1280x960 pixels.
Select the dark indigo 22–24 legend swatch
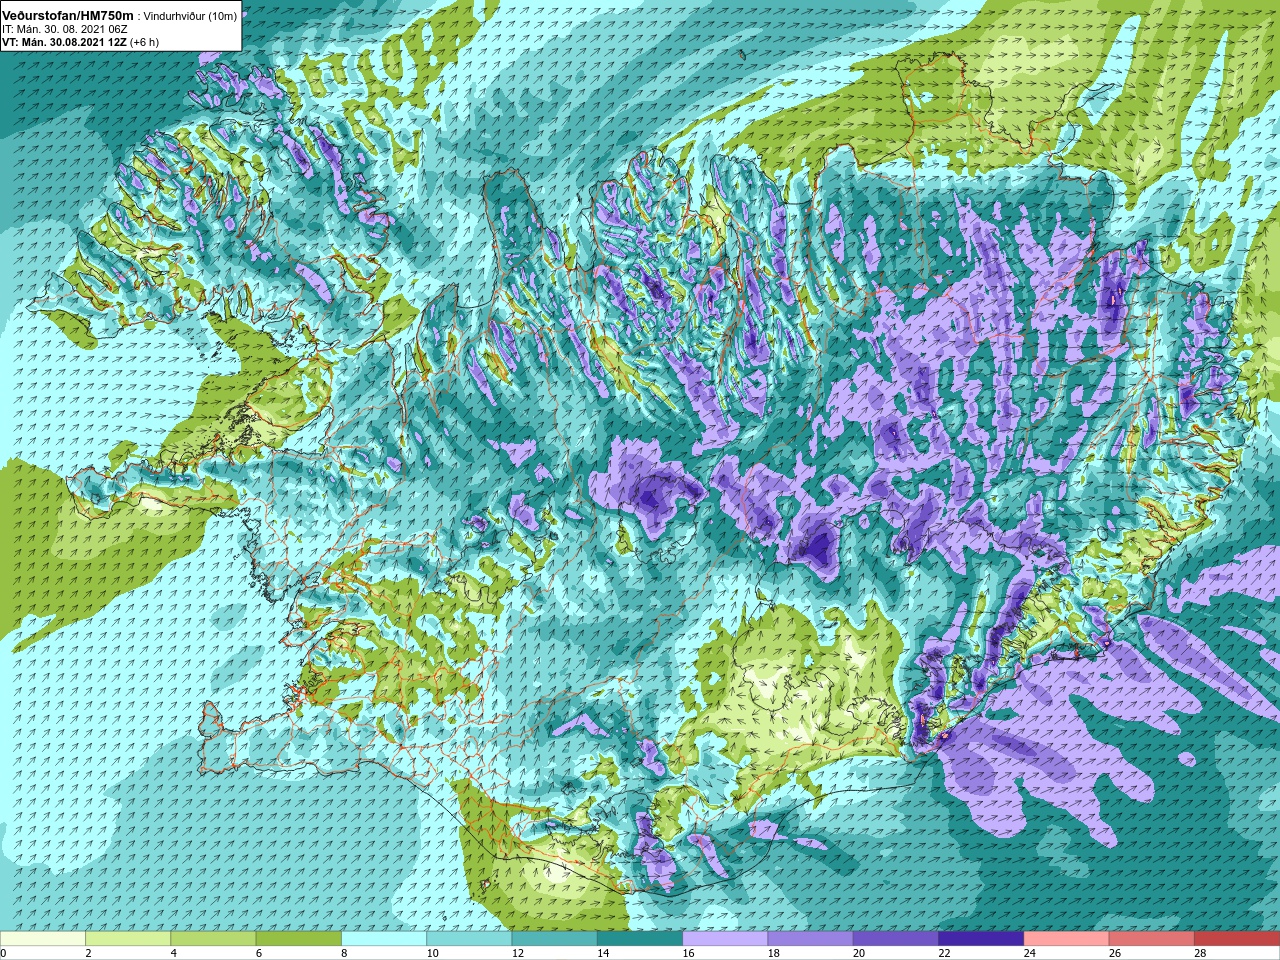coord(981,938)
